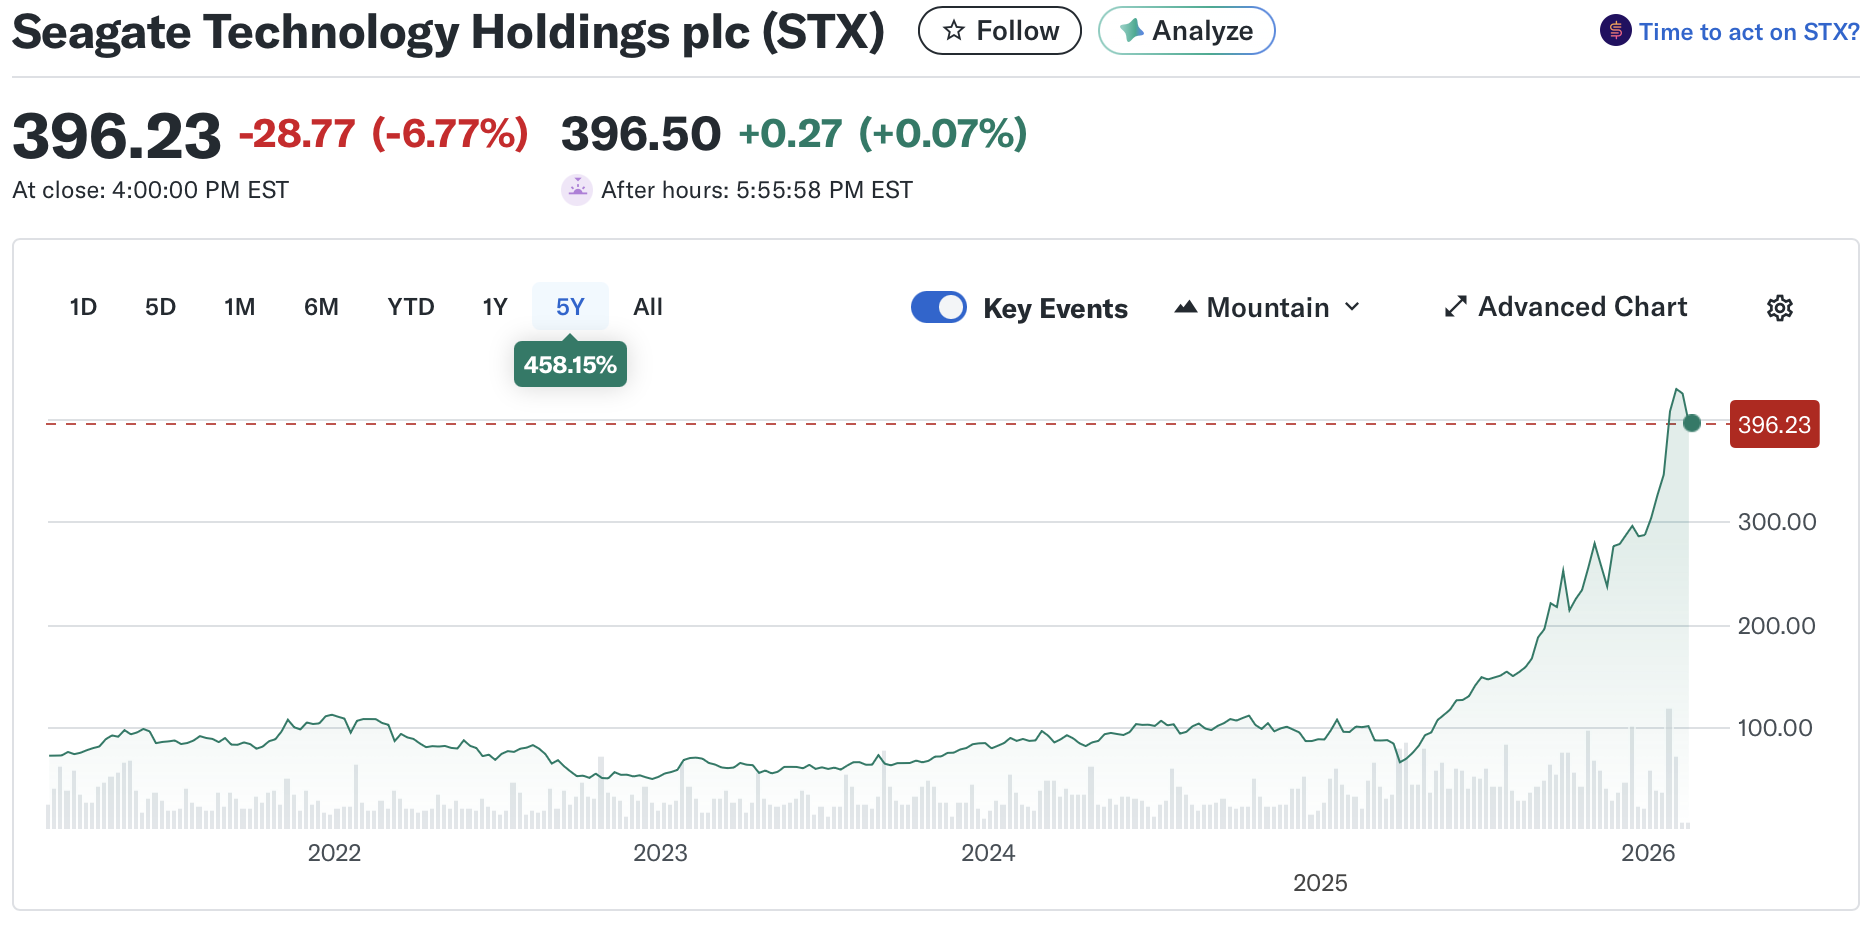Open the Advanced Chart link
Image resolution: width=1872 pixels, height=926 pixels.
[x=1582, y=307]
